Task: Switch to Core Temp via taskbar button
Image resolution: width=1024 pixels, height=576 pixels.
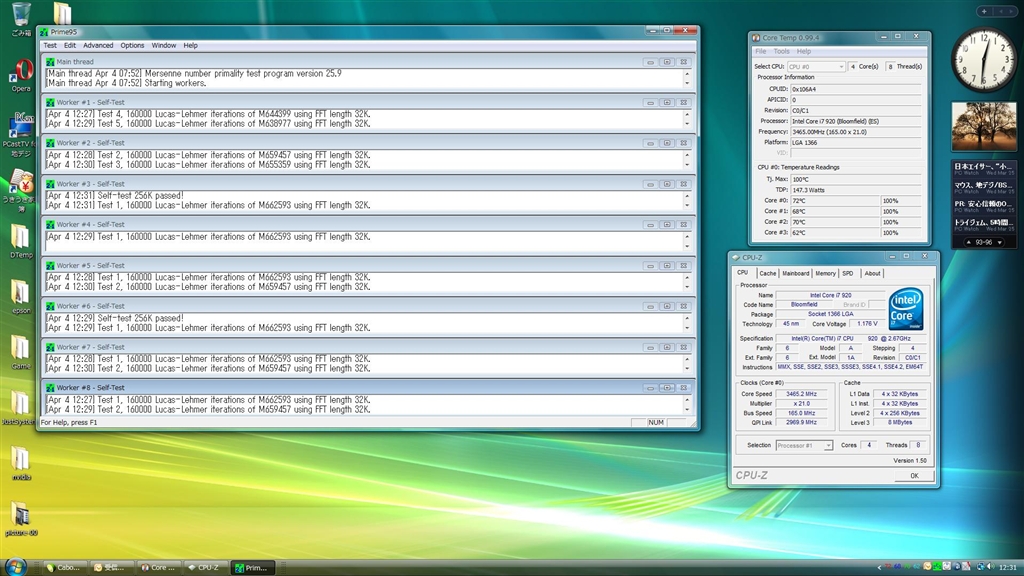Action: (x=160, y=567)
